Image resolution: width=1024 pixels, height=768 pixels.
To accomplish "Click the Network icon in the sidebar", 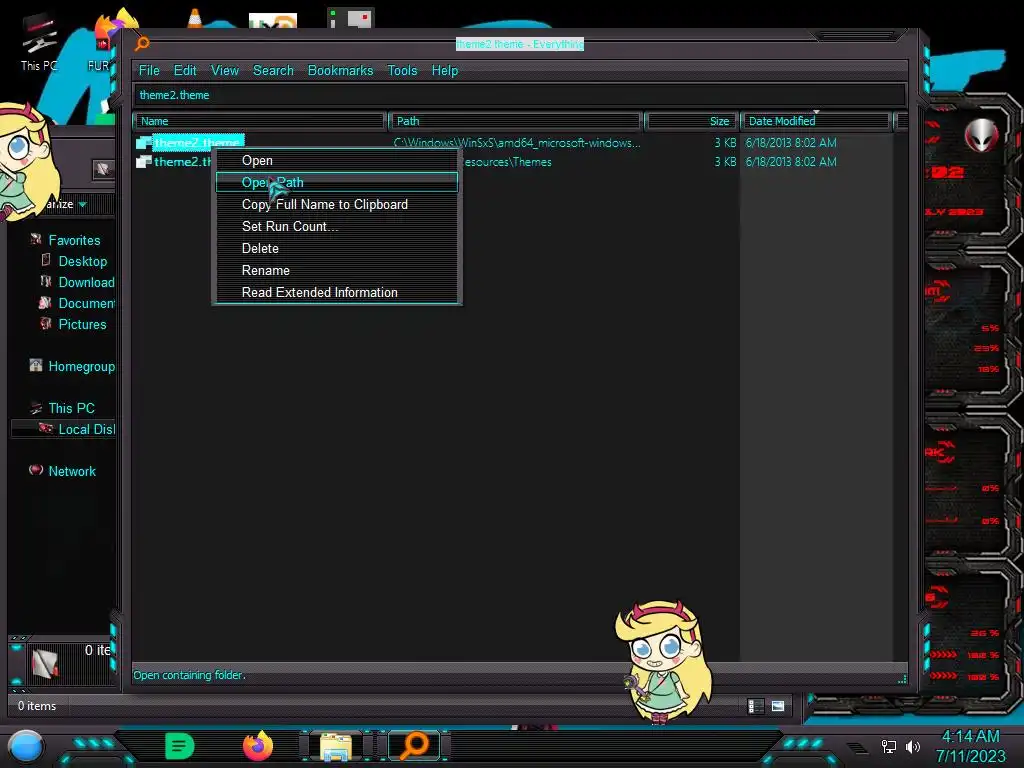I will point(36,470).
